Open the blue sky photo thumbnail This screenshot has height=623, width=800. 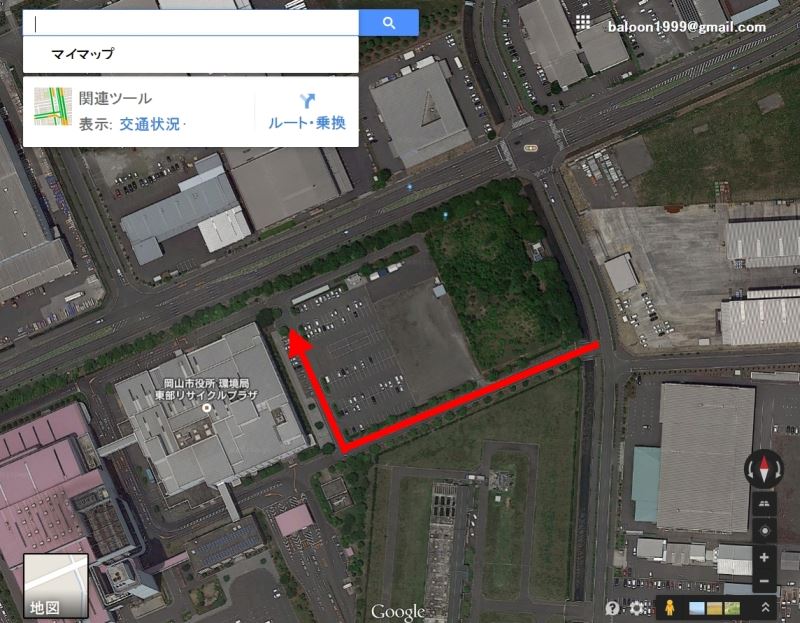[x=696, y=608]
